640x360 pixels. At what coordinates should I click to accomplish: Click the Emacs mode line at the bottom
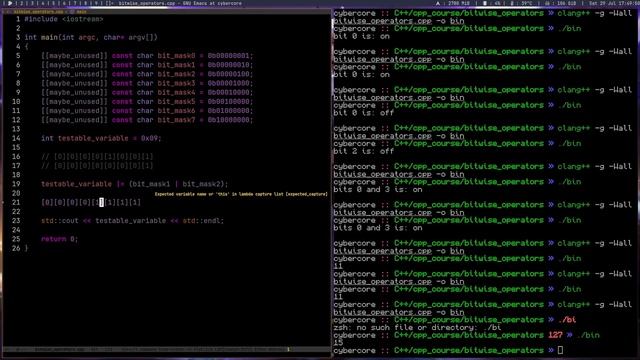pos(167,350)
